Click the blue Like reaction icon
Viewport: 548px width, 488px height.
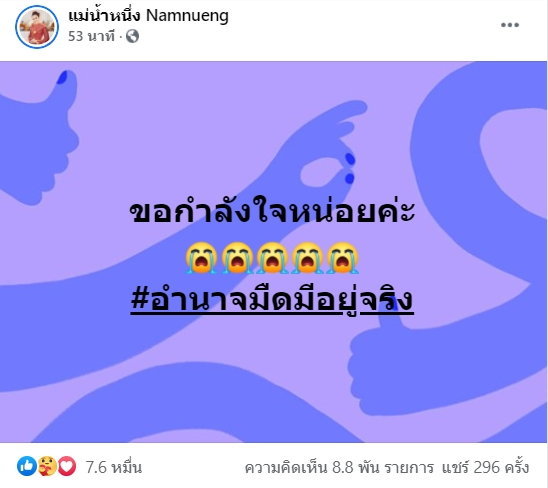coord(27,466)
